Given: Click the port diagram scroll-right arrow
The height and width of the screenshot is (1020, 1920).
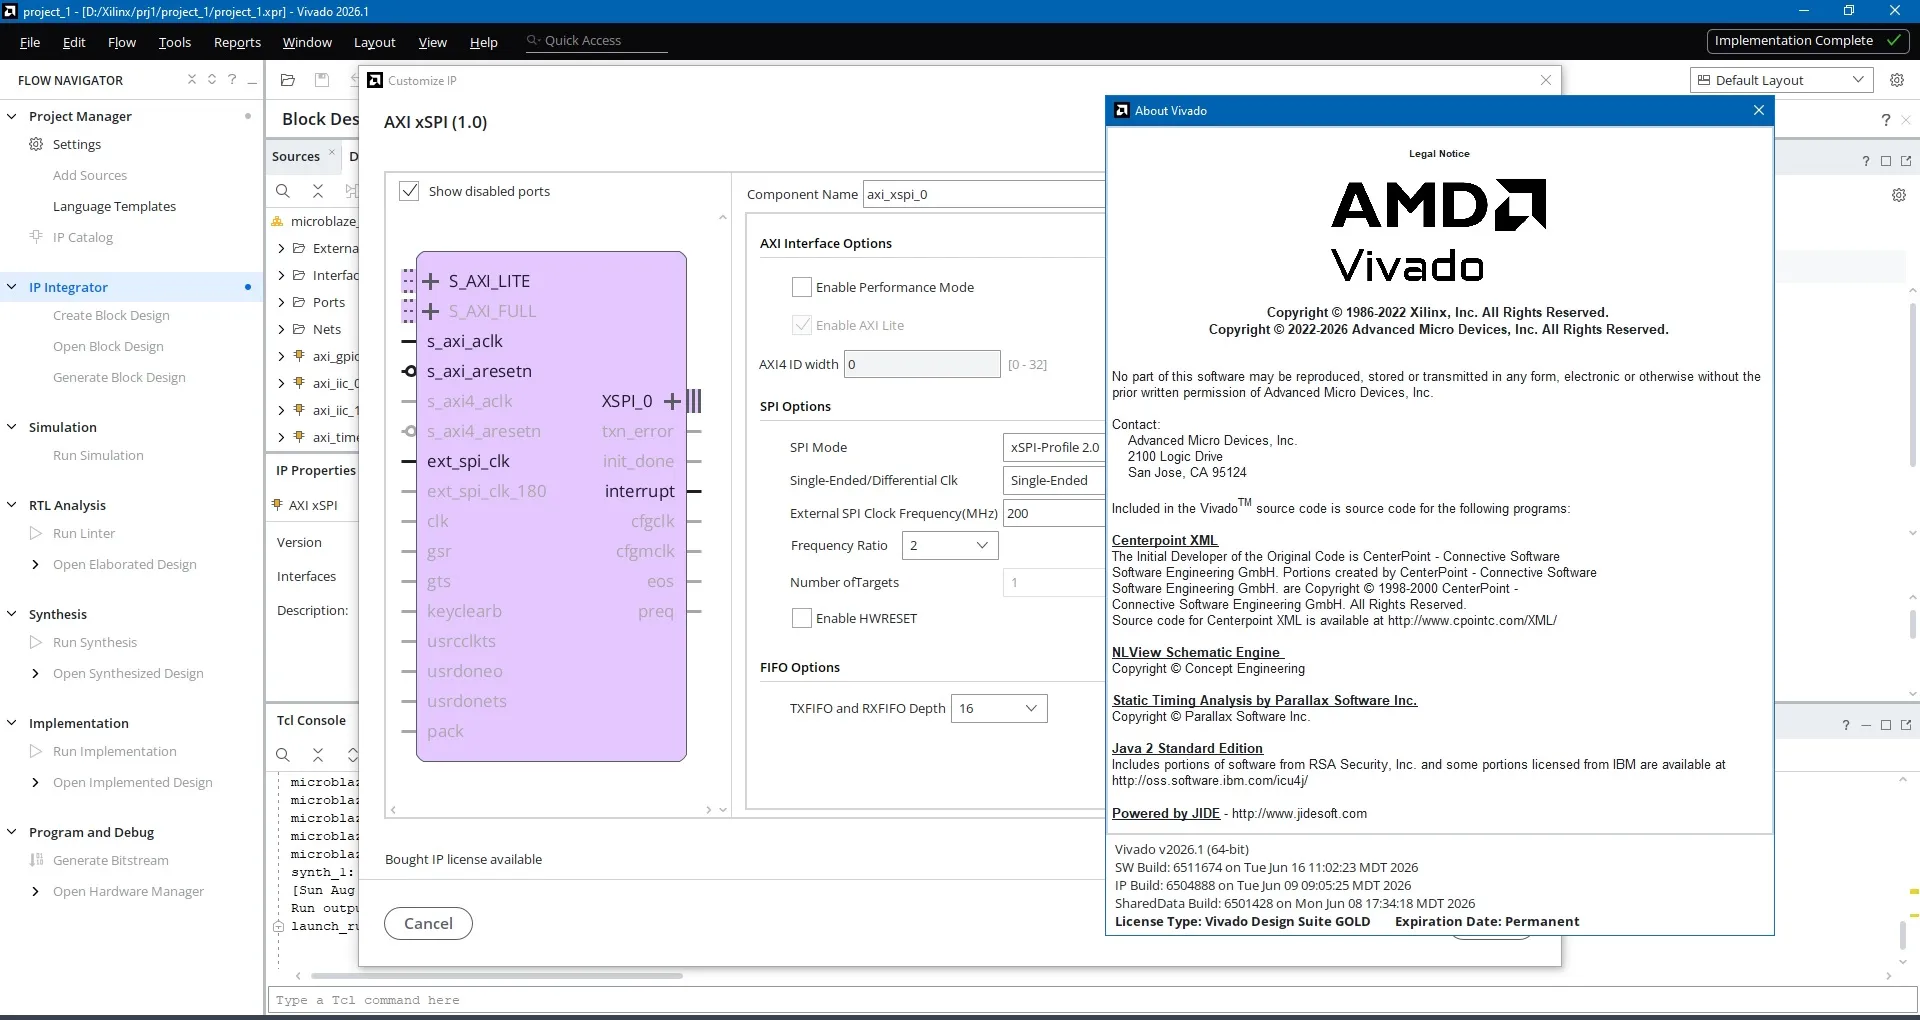Looking at the screenshot, I should point(708,810).
